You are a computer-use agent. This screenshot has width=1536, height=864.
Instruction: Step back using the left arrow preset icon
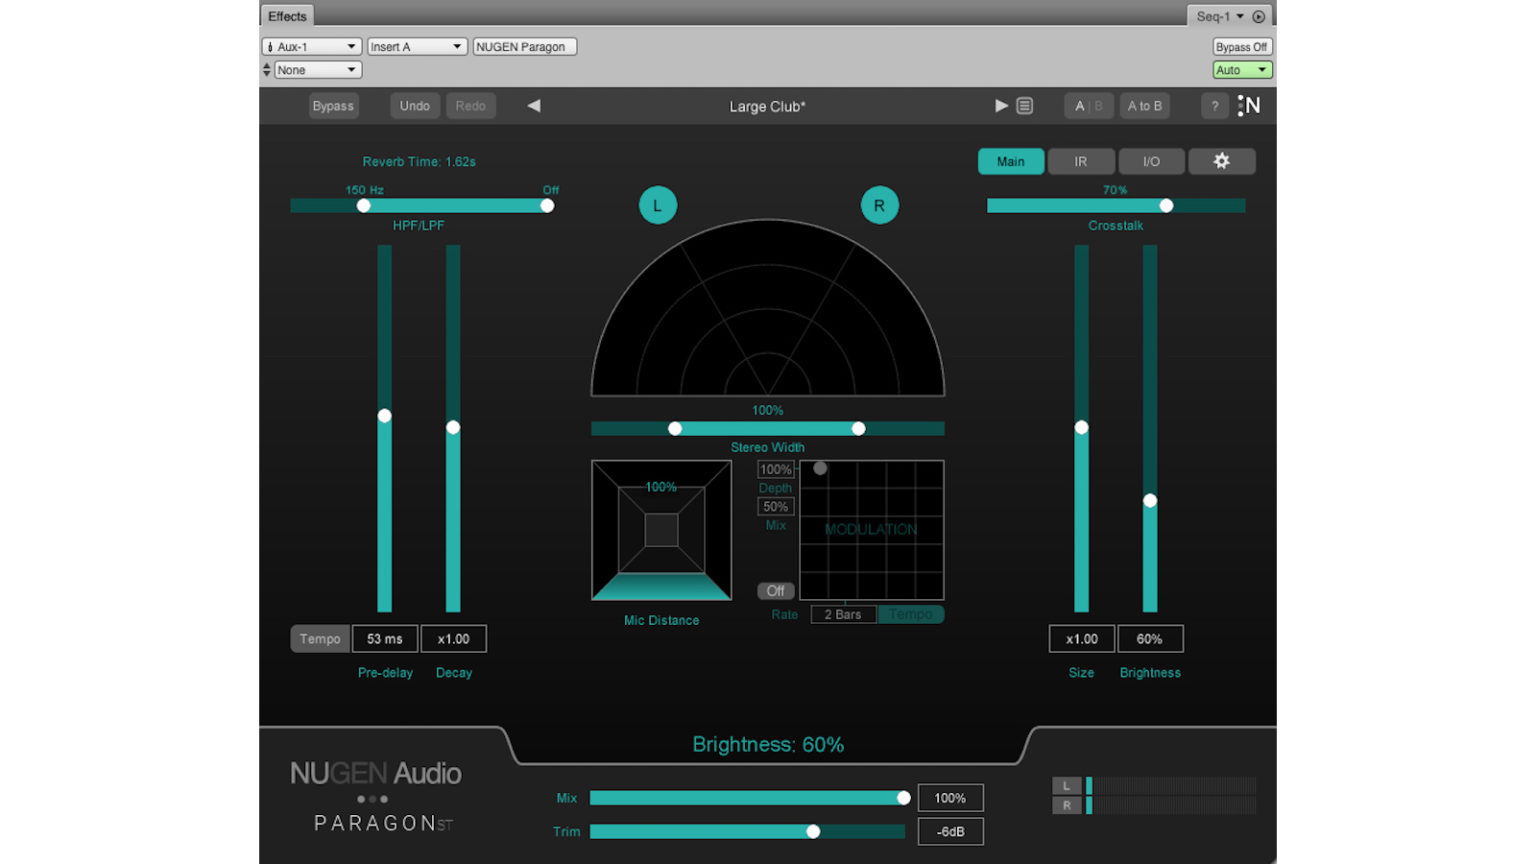(x=533, y=105)
